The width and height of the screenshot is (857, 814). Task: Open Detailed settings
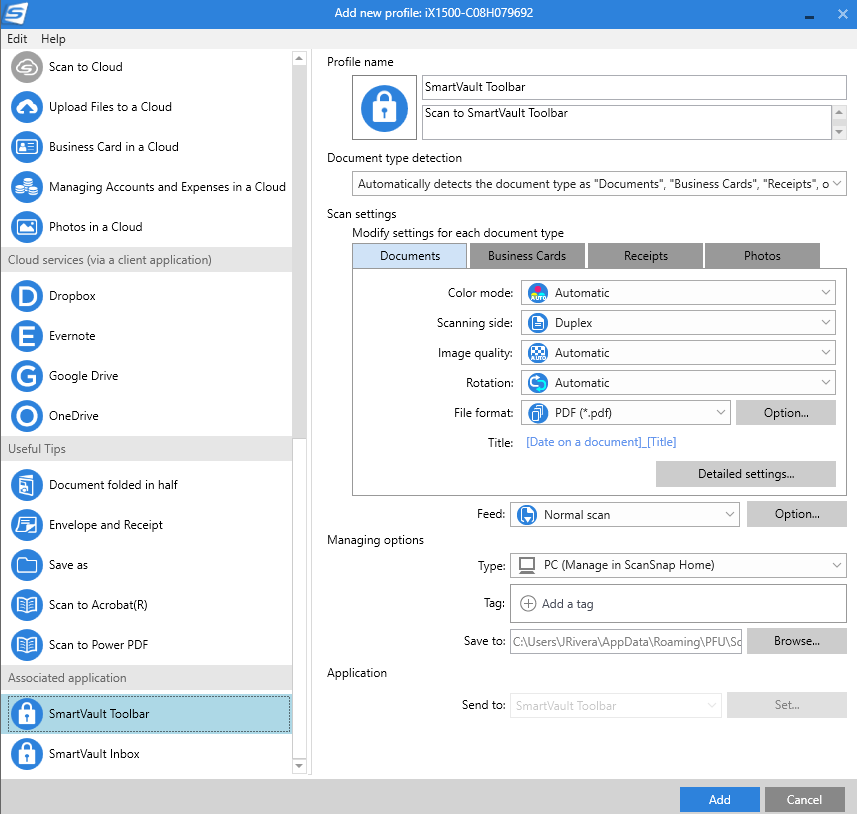click(x=746, y=474)
